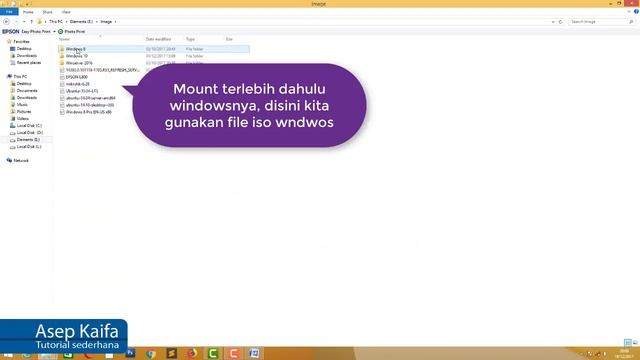The width and height of the screenshot is (640, 360).
Task: Open Downloads under Favorites
Action: click(27, 56)
